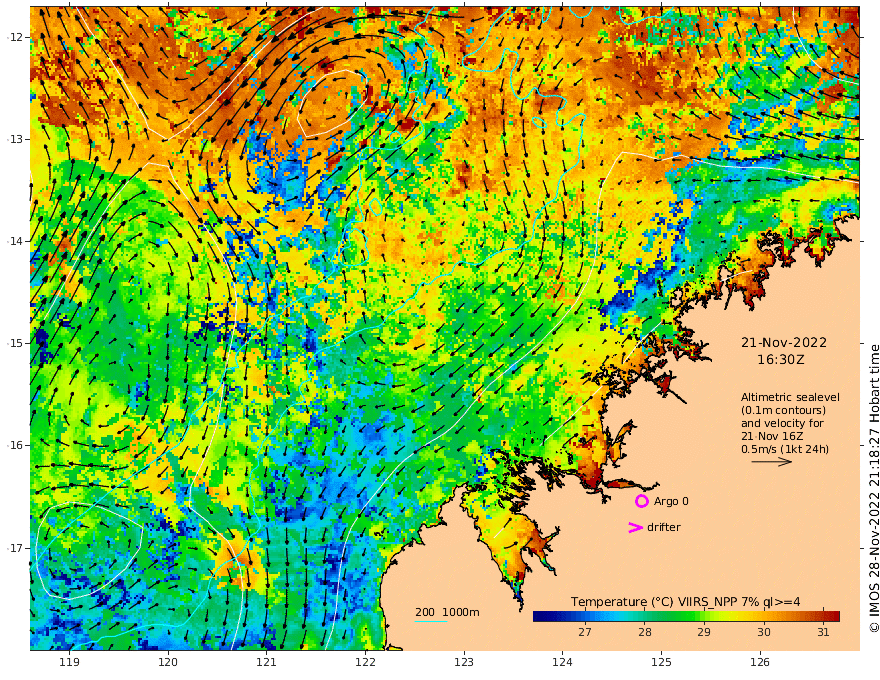
Task: Click the cyan 200m depth contour legend line
Action: [430, 621]
